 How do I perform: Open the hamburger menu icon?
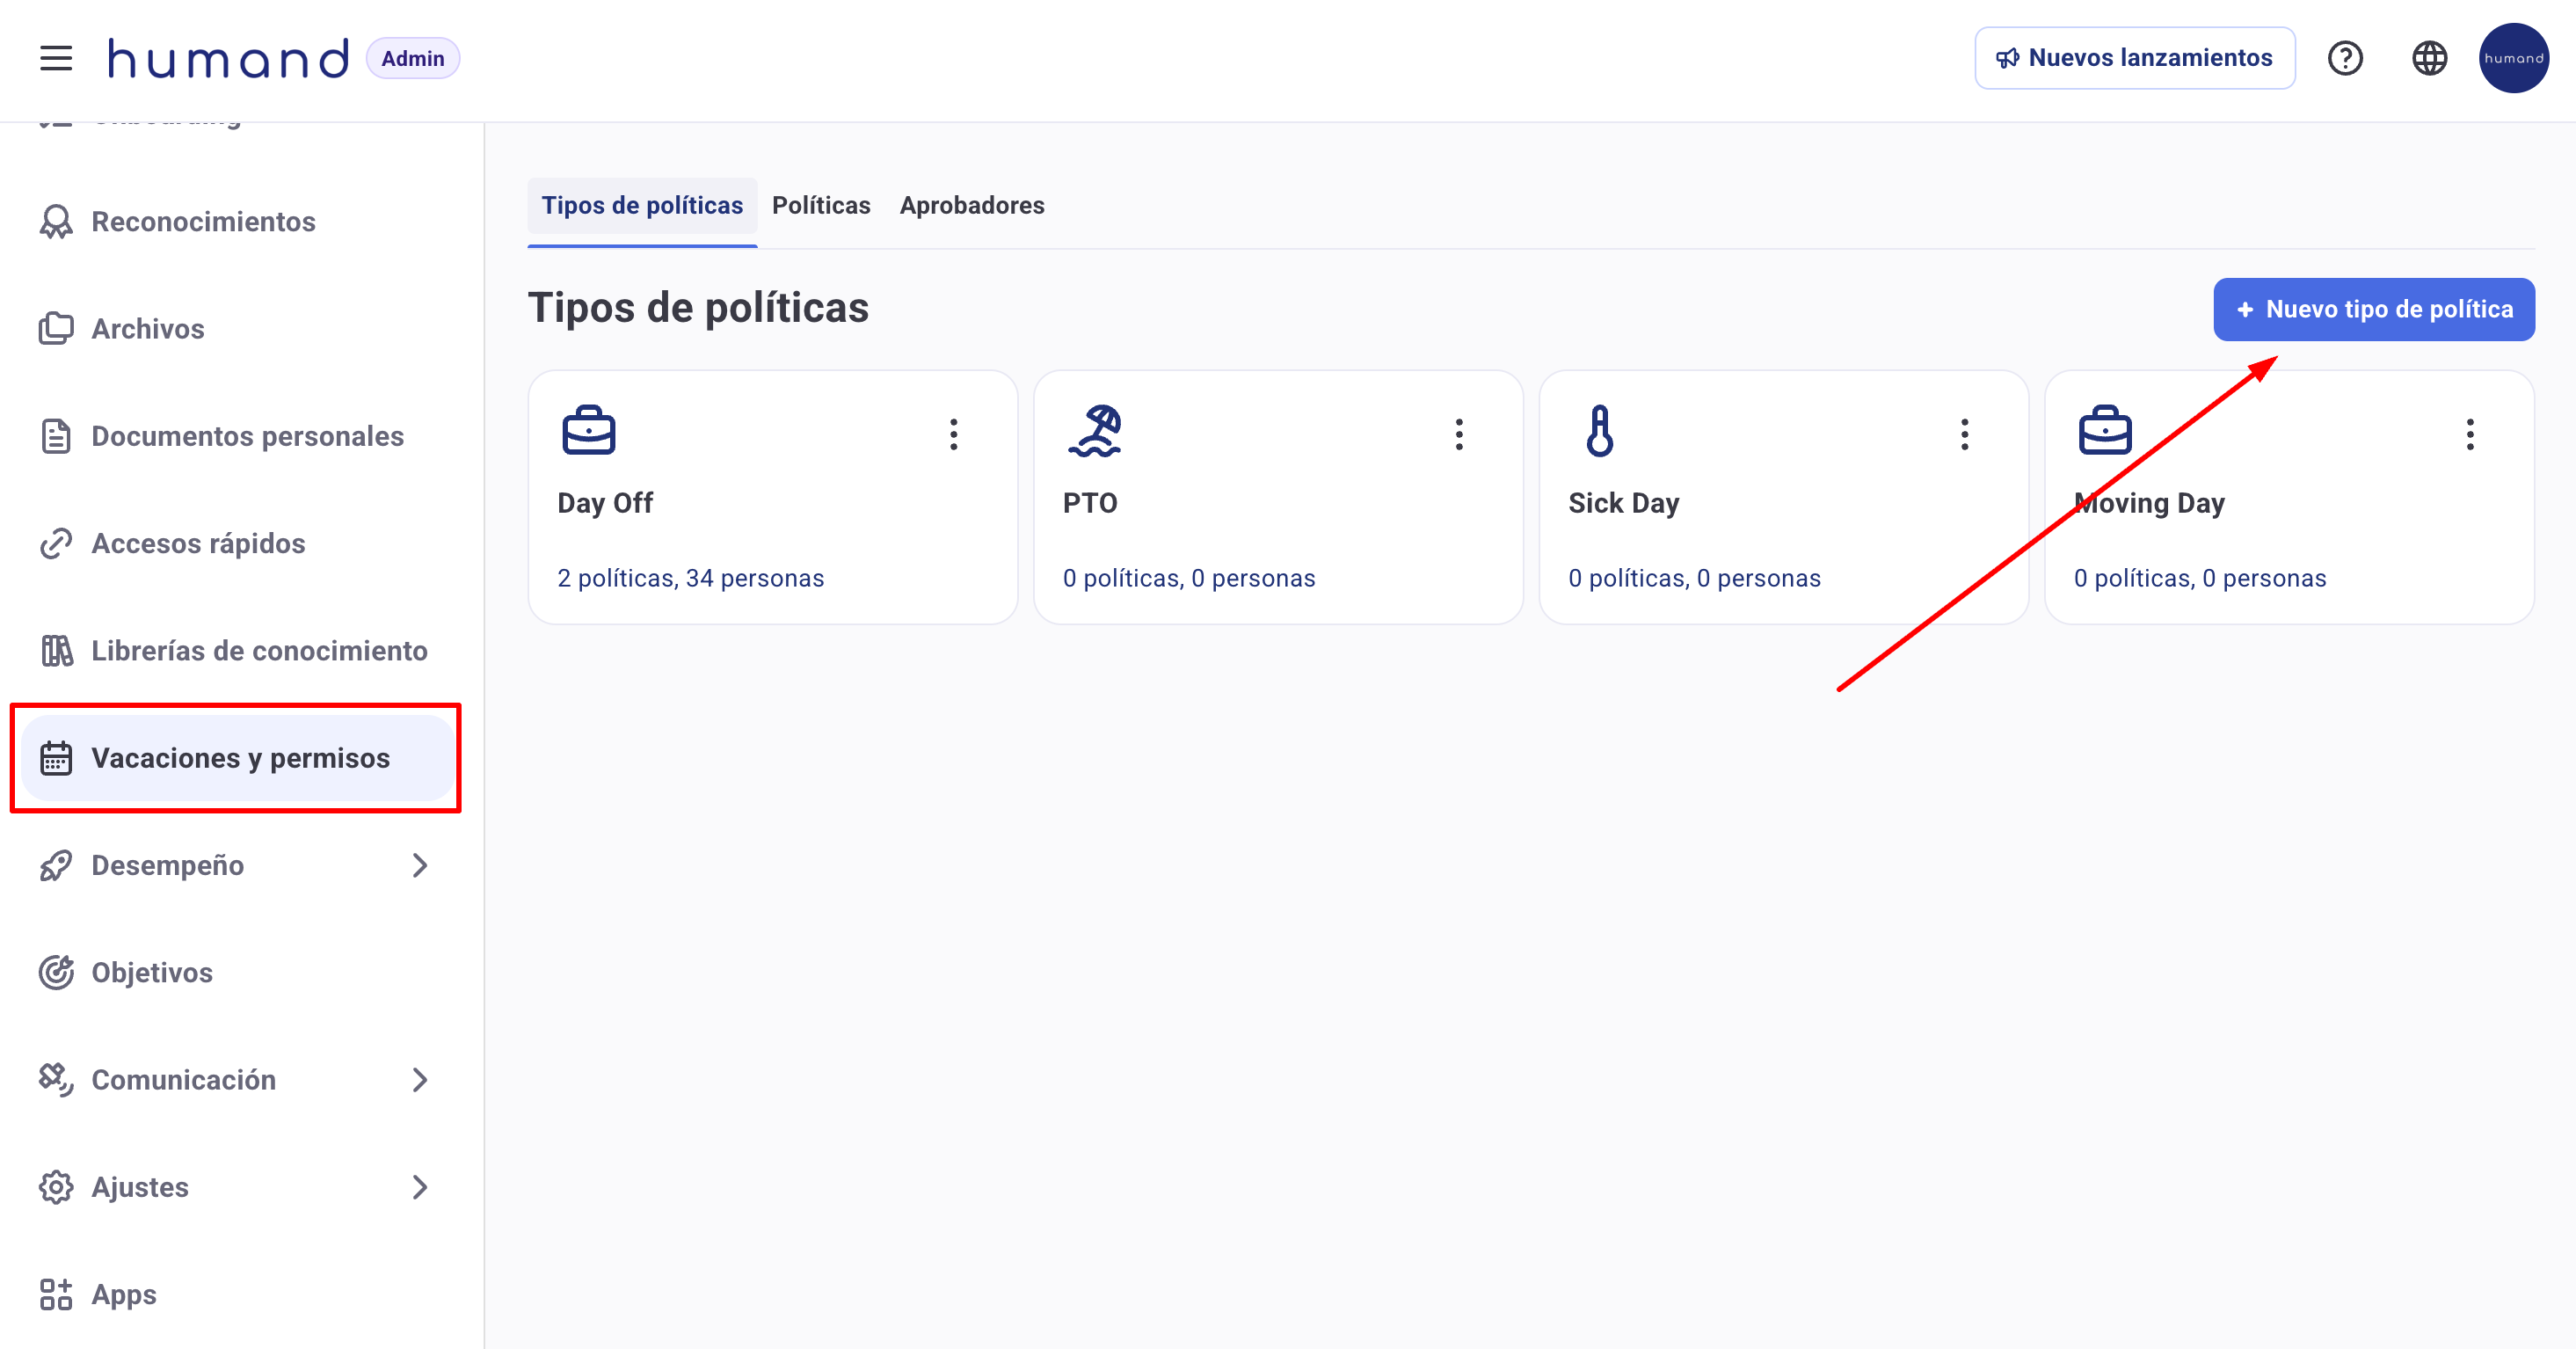[x=56, y=58]
